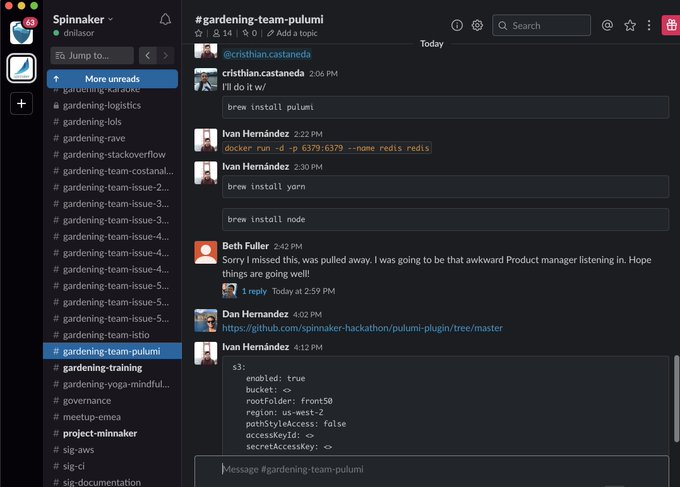The image size is (680, 487).
Task: Open gardening-yoga-mindful... channel
Action: tap(112, 384)
